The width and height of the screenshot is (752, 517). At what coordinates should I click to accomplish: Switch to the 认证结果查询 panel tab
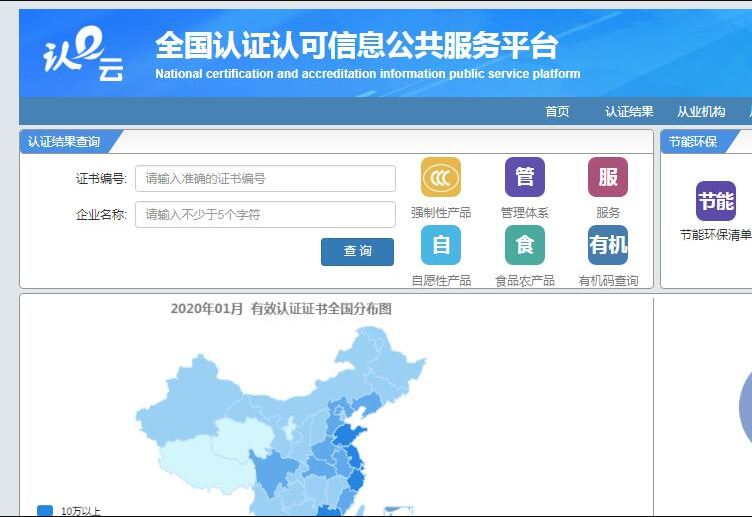[x=64, y=142]
